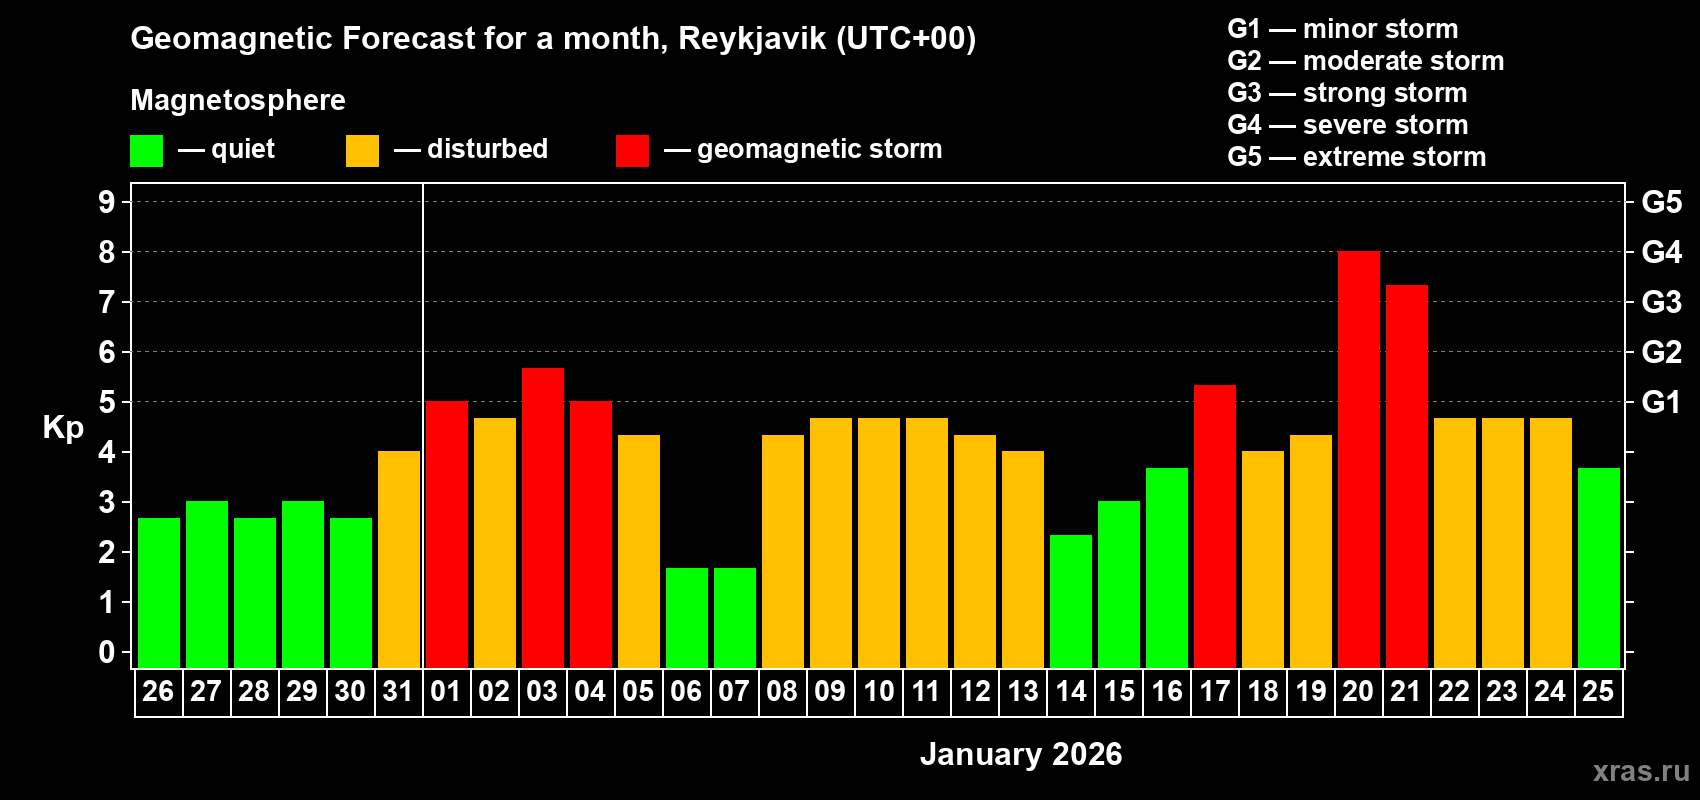1700x800 pixels.
Task: Click the Kp axis title
Action: [x=63, y=428]
